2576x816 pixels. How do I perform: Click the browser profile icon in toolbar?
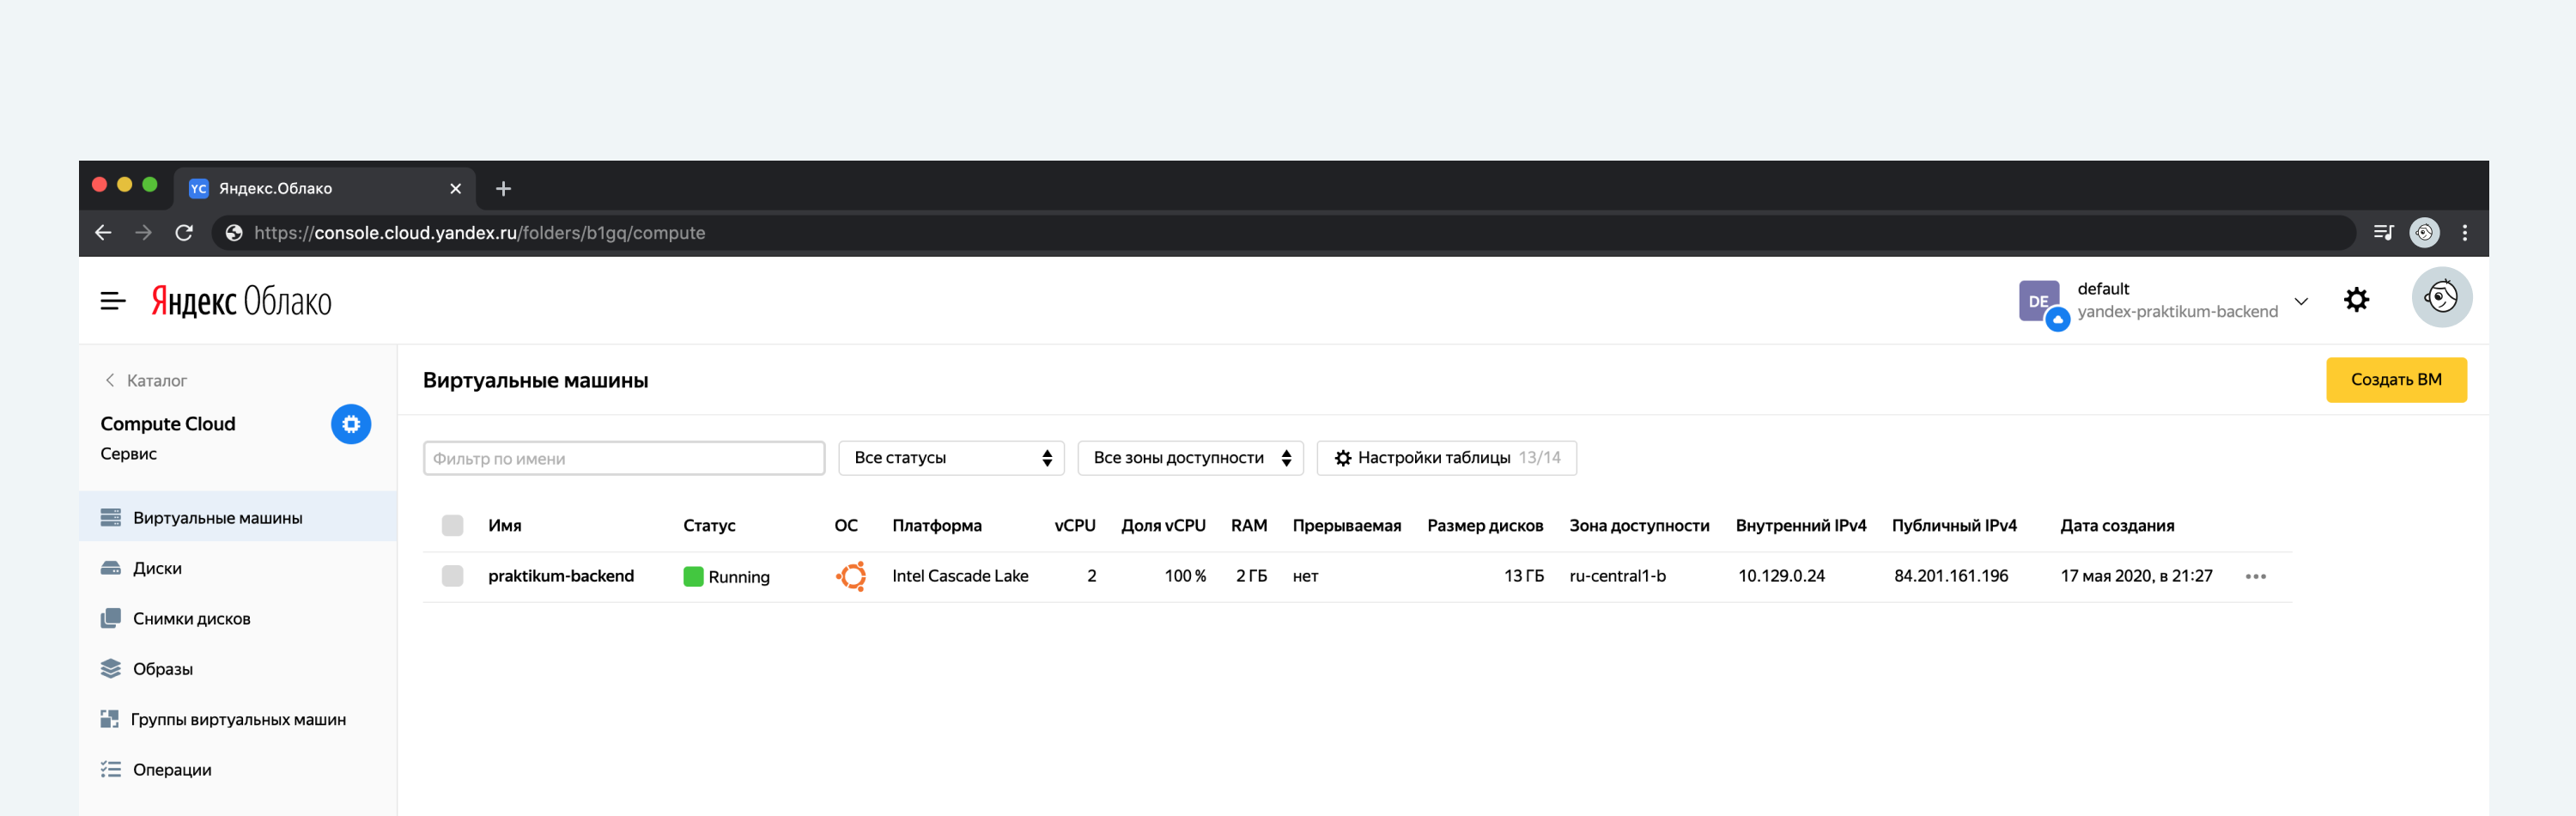click(x=2424, y=233)
